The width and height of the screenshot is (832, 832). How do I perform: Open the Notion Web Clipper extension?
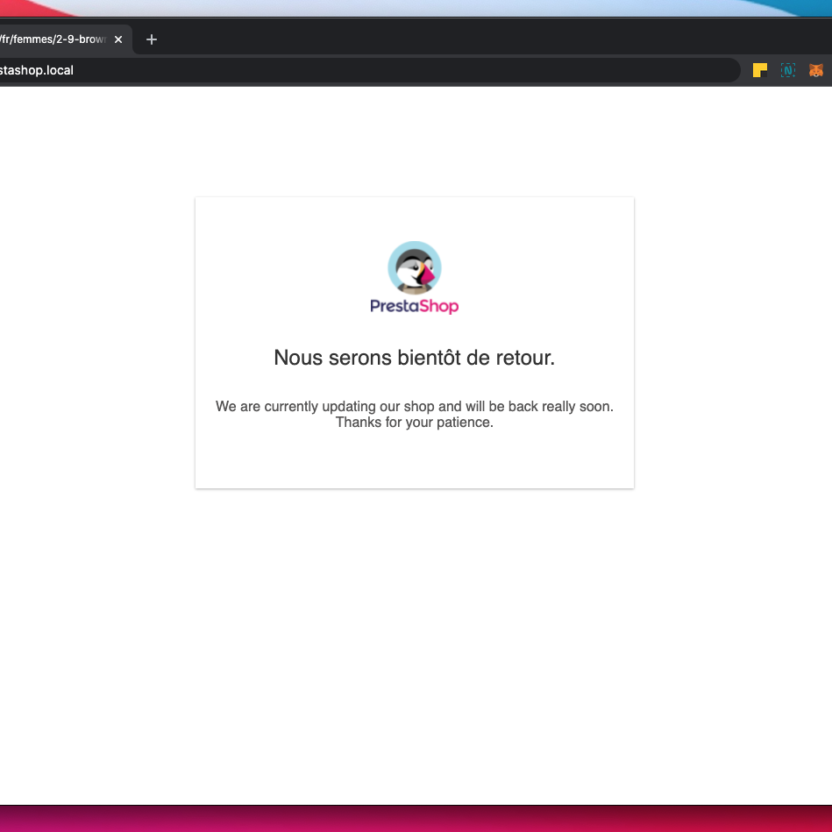tap(788, 70)
